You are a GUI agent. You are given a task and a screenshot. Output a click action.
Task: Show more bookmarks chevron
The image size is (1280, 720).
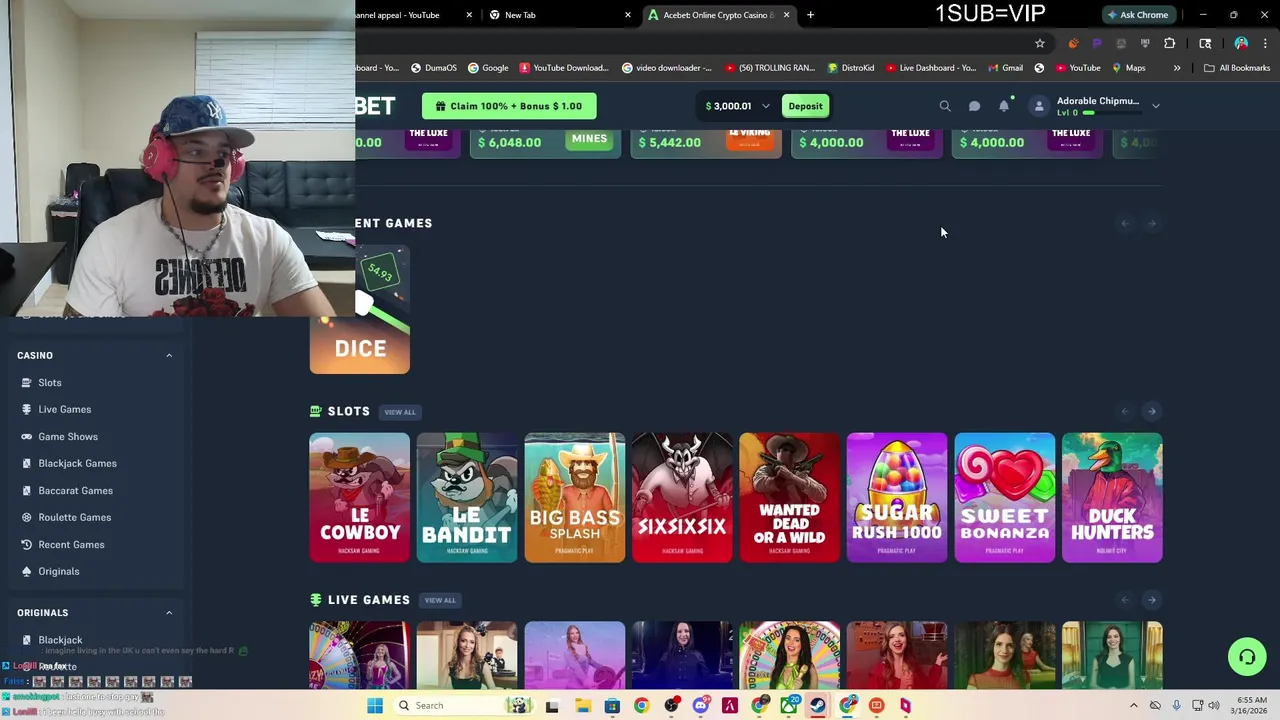click(1177, 68)
